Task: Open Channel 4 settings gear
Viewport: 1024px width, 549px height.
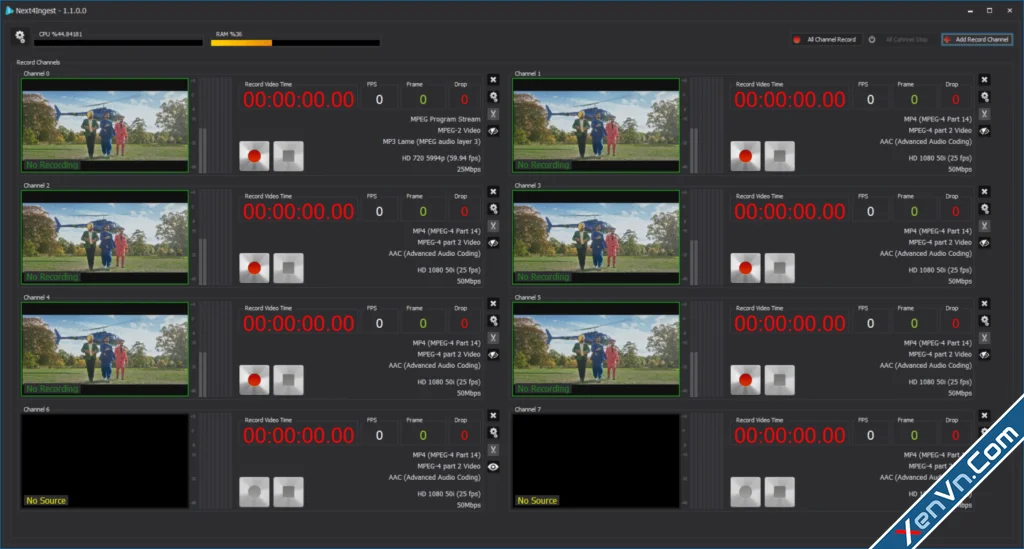Action: (494, 321)
